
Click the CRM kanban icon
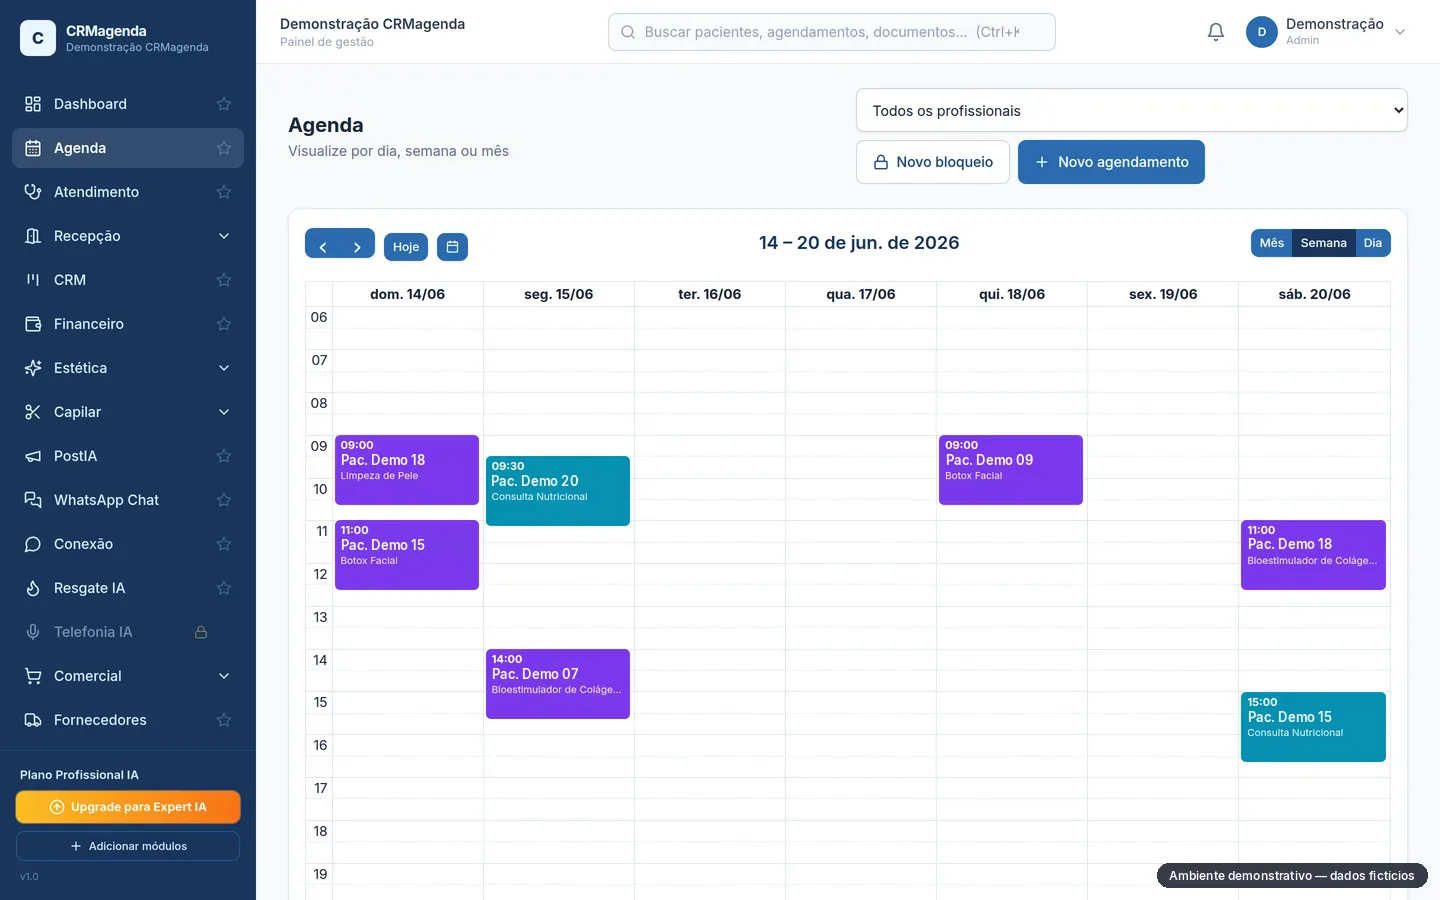[x=33, y=280]
